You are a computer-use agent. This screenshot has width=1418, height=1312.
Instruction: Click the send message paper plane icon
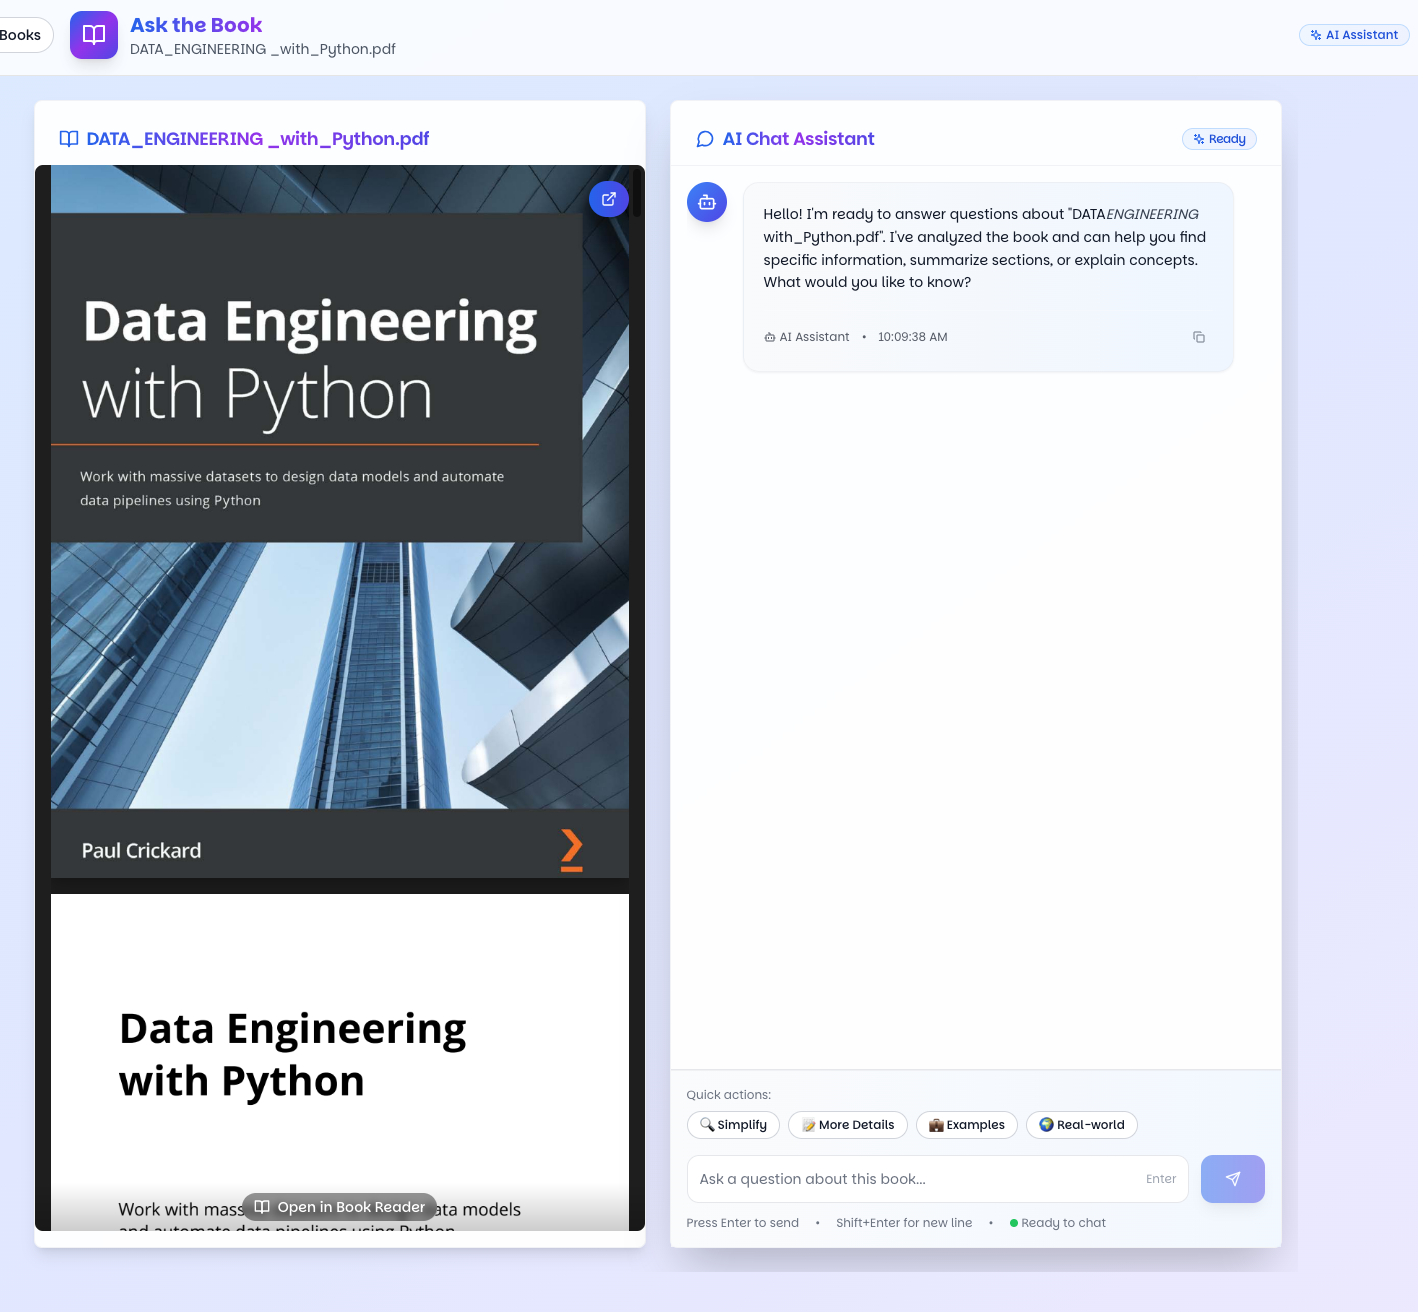click(1232, 1179)
